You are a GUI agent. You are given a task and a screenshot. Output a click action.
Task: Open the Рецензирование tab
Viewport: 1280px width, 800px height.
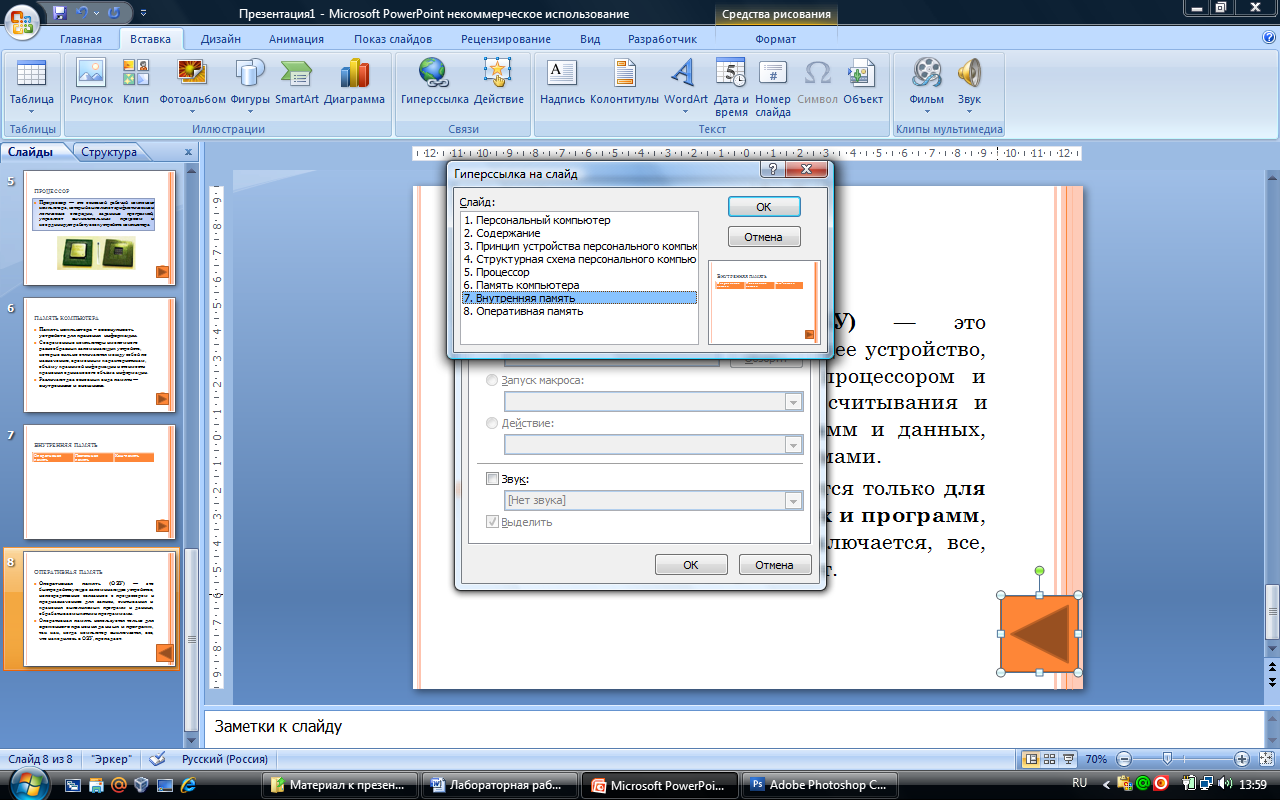tap(506, 39)
